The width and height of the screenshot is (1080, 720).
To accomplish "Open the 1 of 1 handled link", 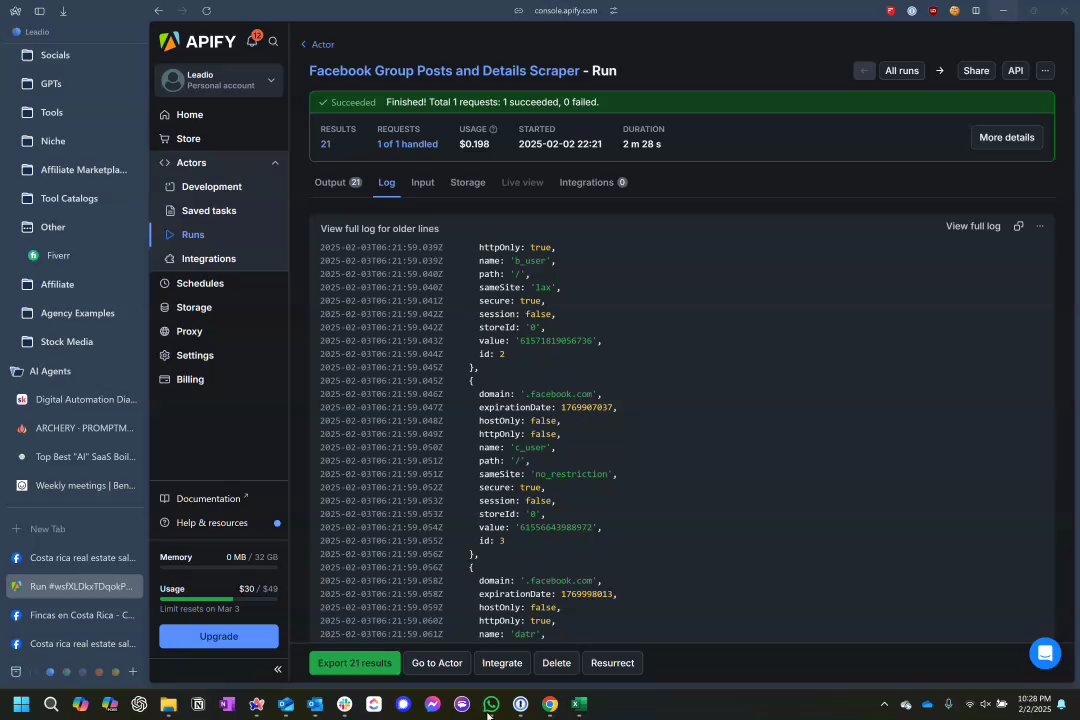I will [x=407, y=144].
